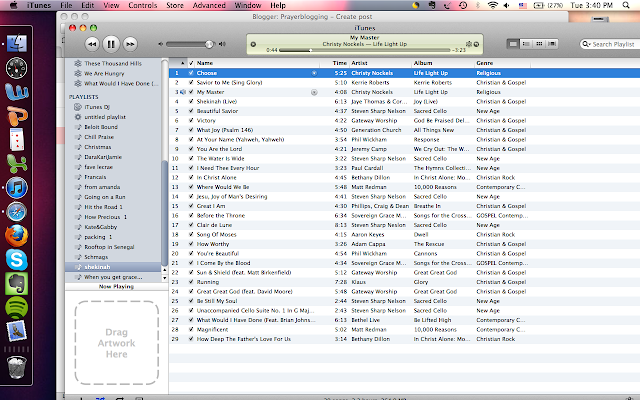Uncheck the How Worthy song checkbox

191,244
